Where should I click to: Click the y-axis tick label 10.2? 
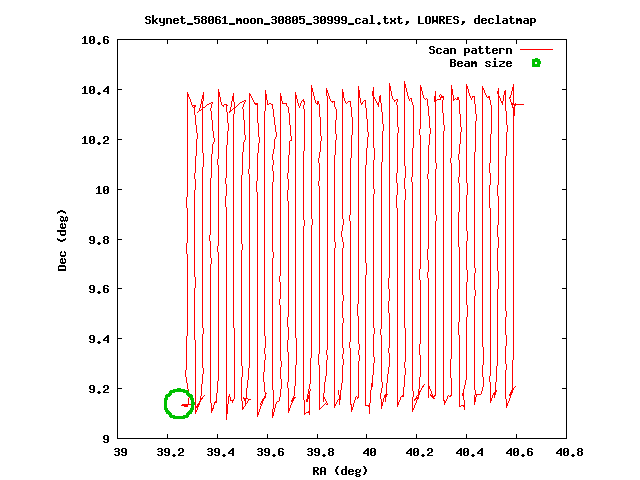(96, 140)
